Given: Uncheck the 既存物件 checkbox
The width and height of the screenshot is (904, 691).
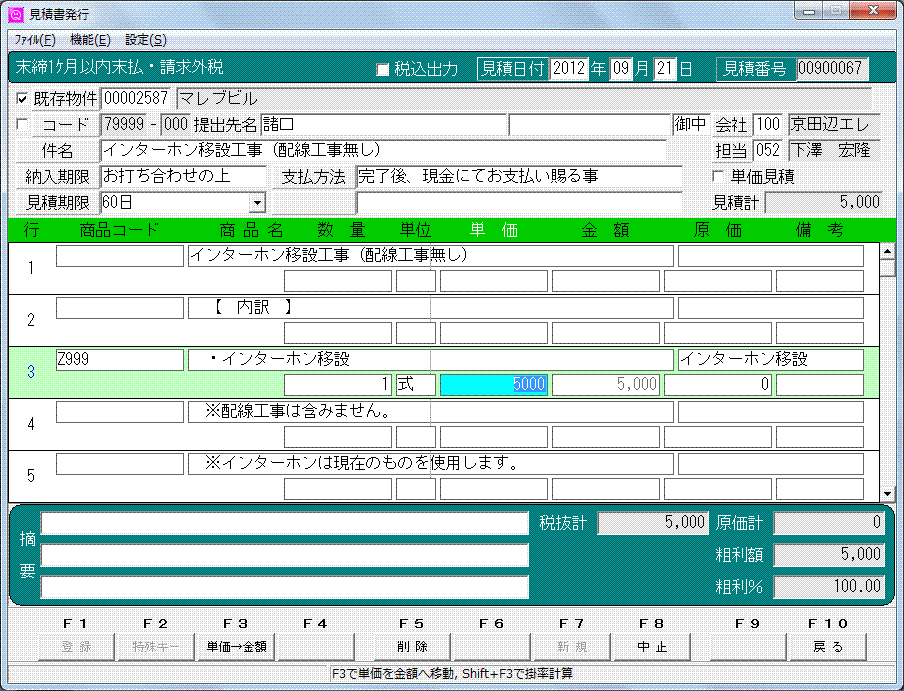Looking at the screenshot, I should tap(22, 99).
